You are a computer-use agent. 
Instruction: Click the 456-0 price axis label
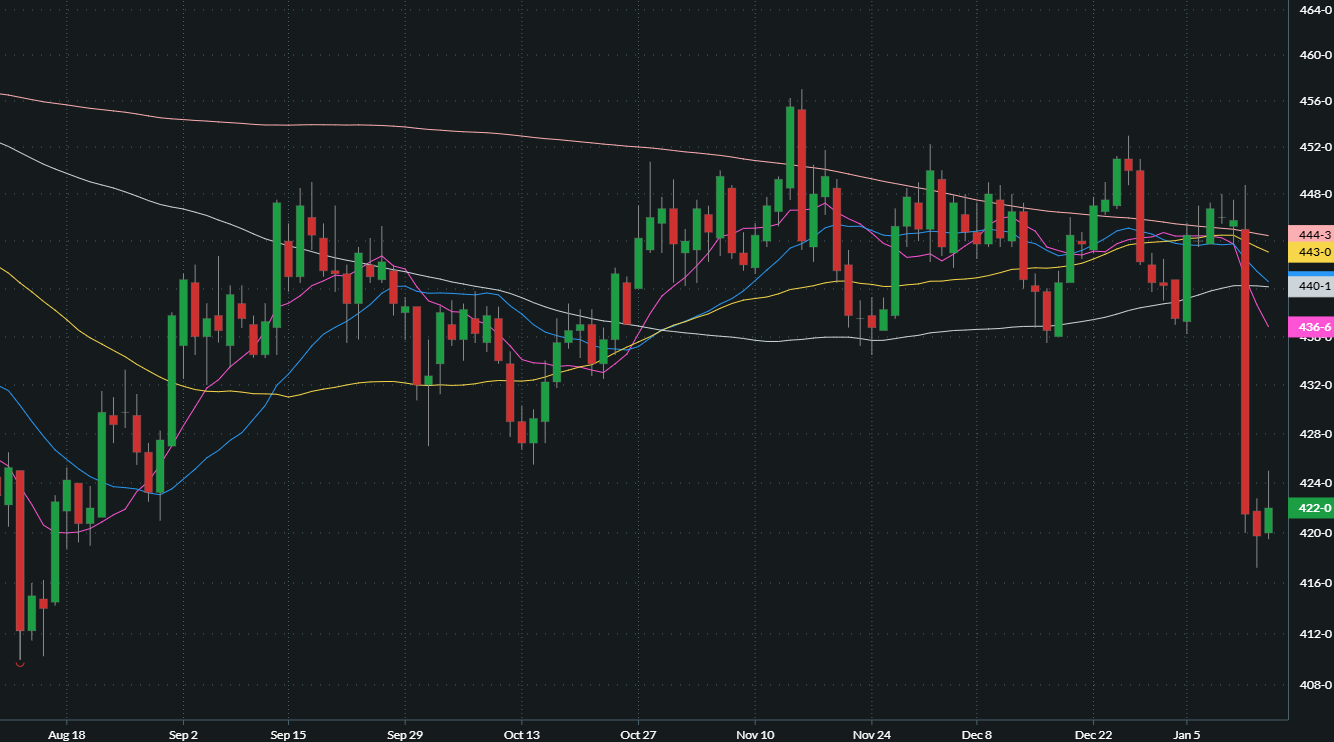1313,101
